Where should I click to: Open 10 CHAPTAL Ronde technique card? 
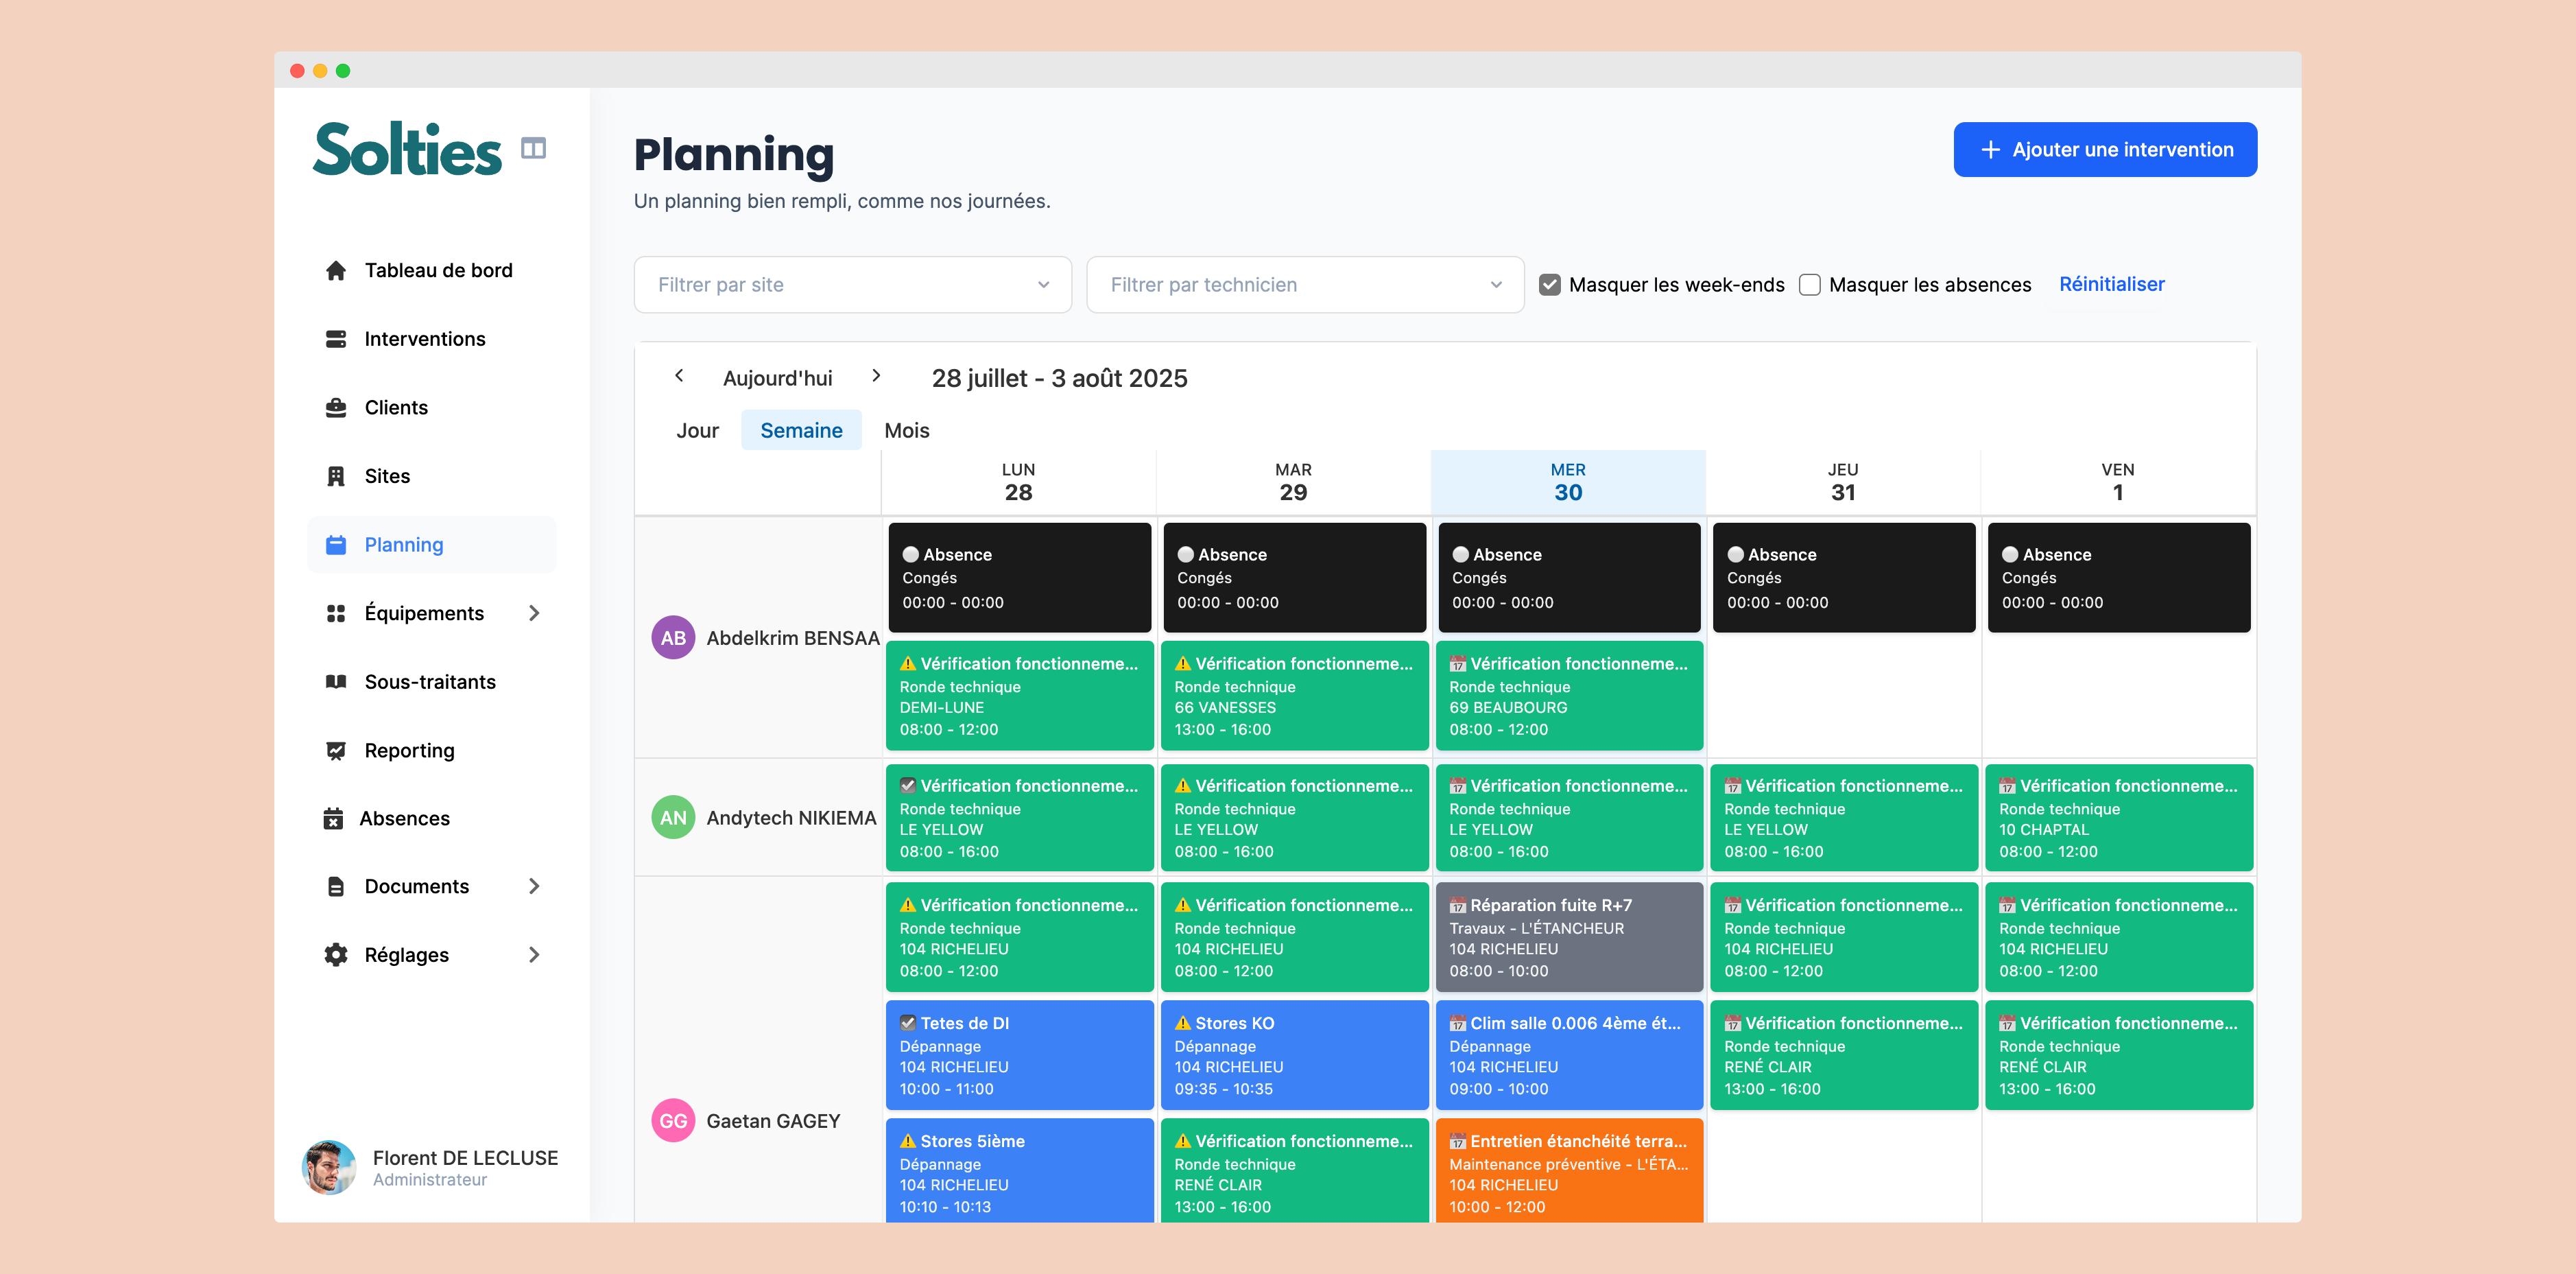pos(2119,818)
